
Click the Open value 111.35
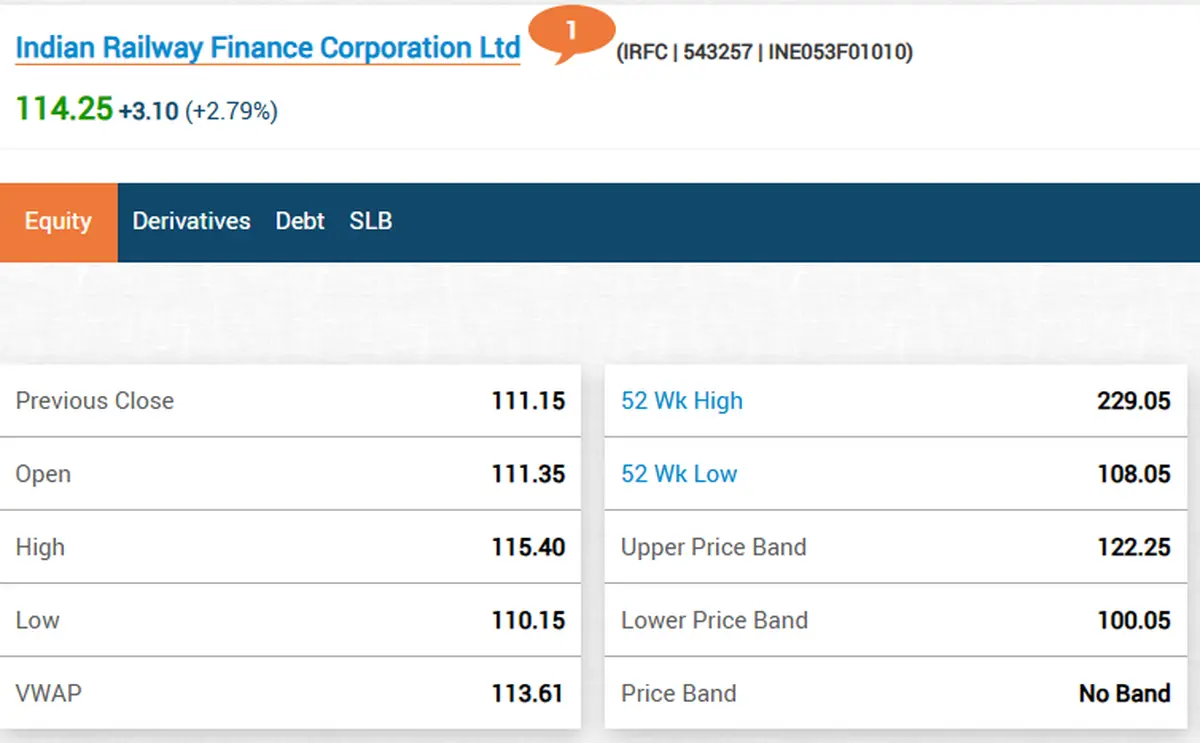[x=528, y=474]
